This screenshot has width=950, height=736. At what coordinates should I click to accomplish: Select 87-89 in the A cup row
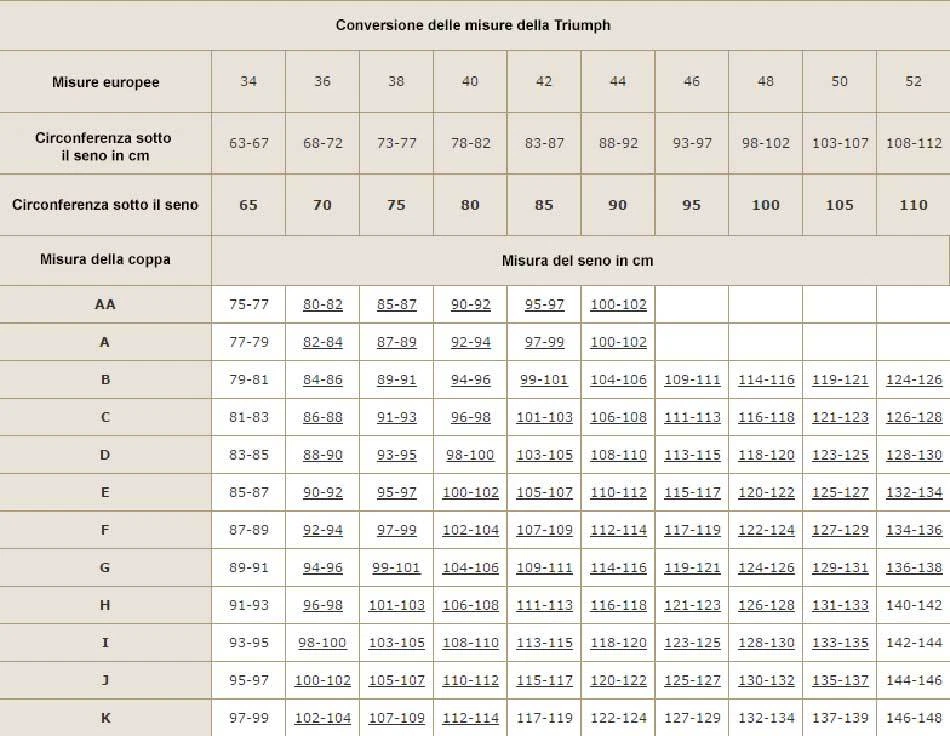(x=396, y=342)
